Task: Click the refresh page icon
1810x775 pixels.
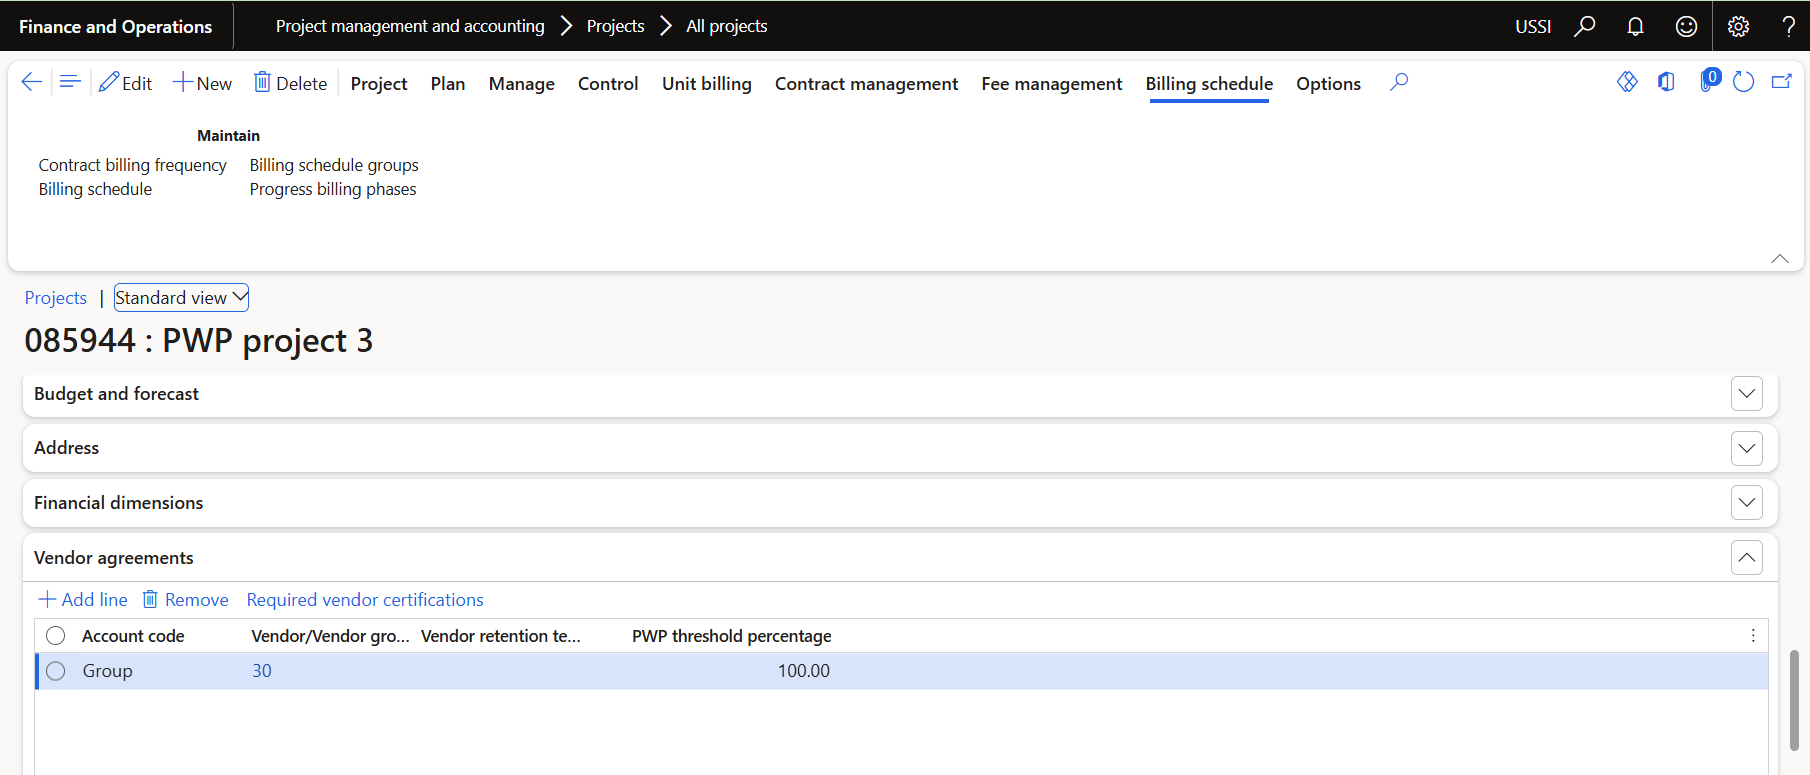Action: [x=1743, y=82]
